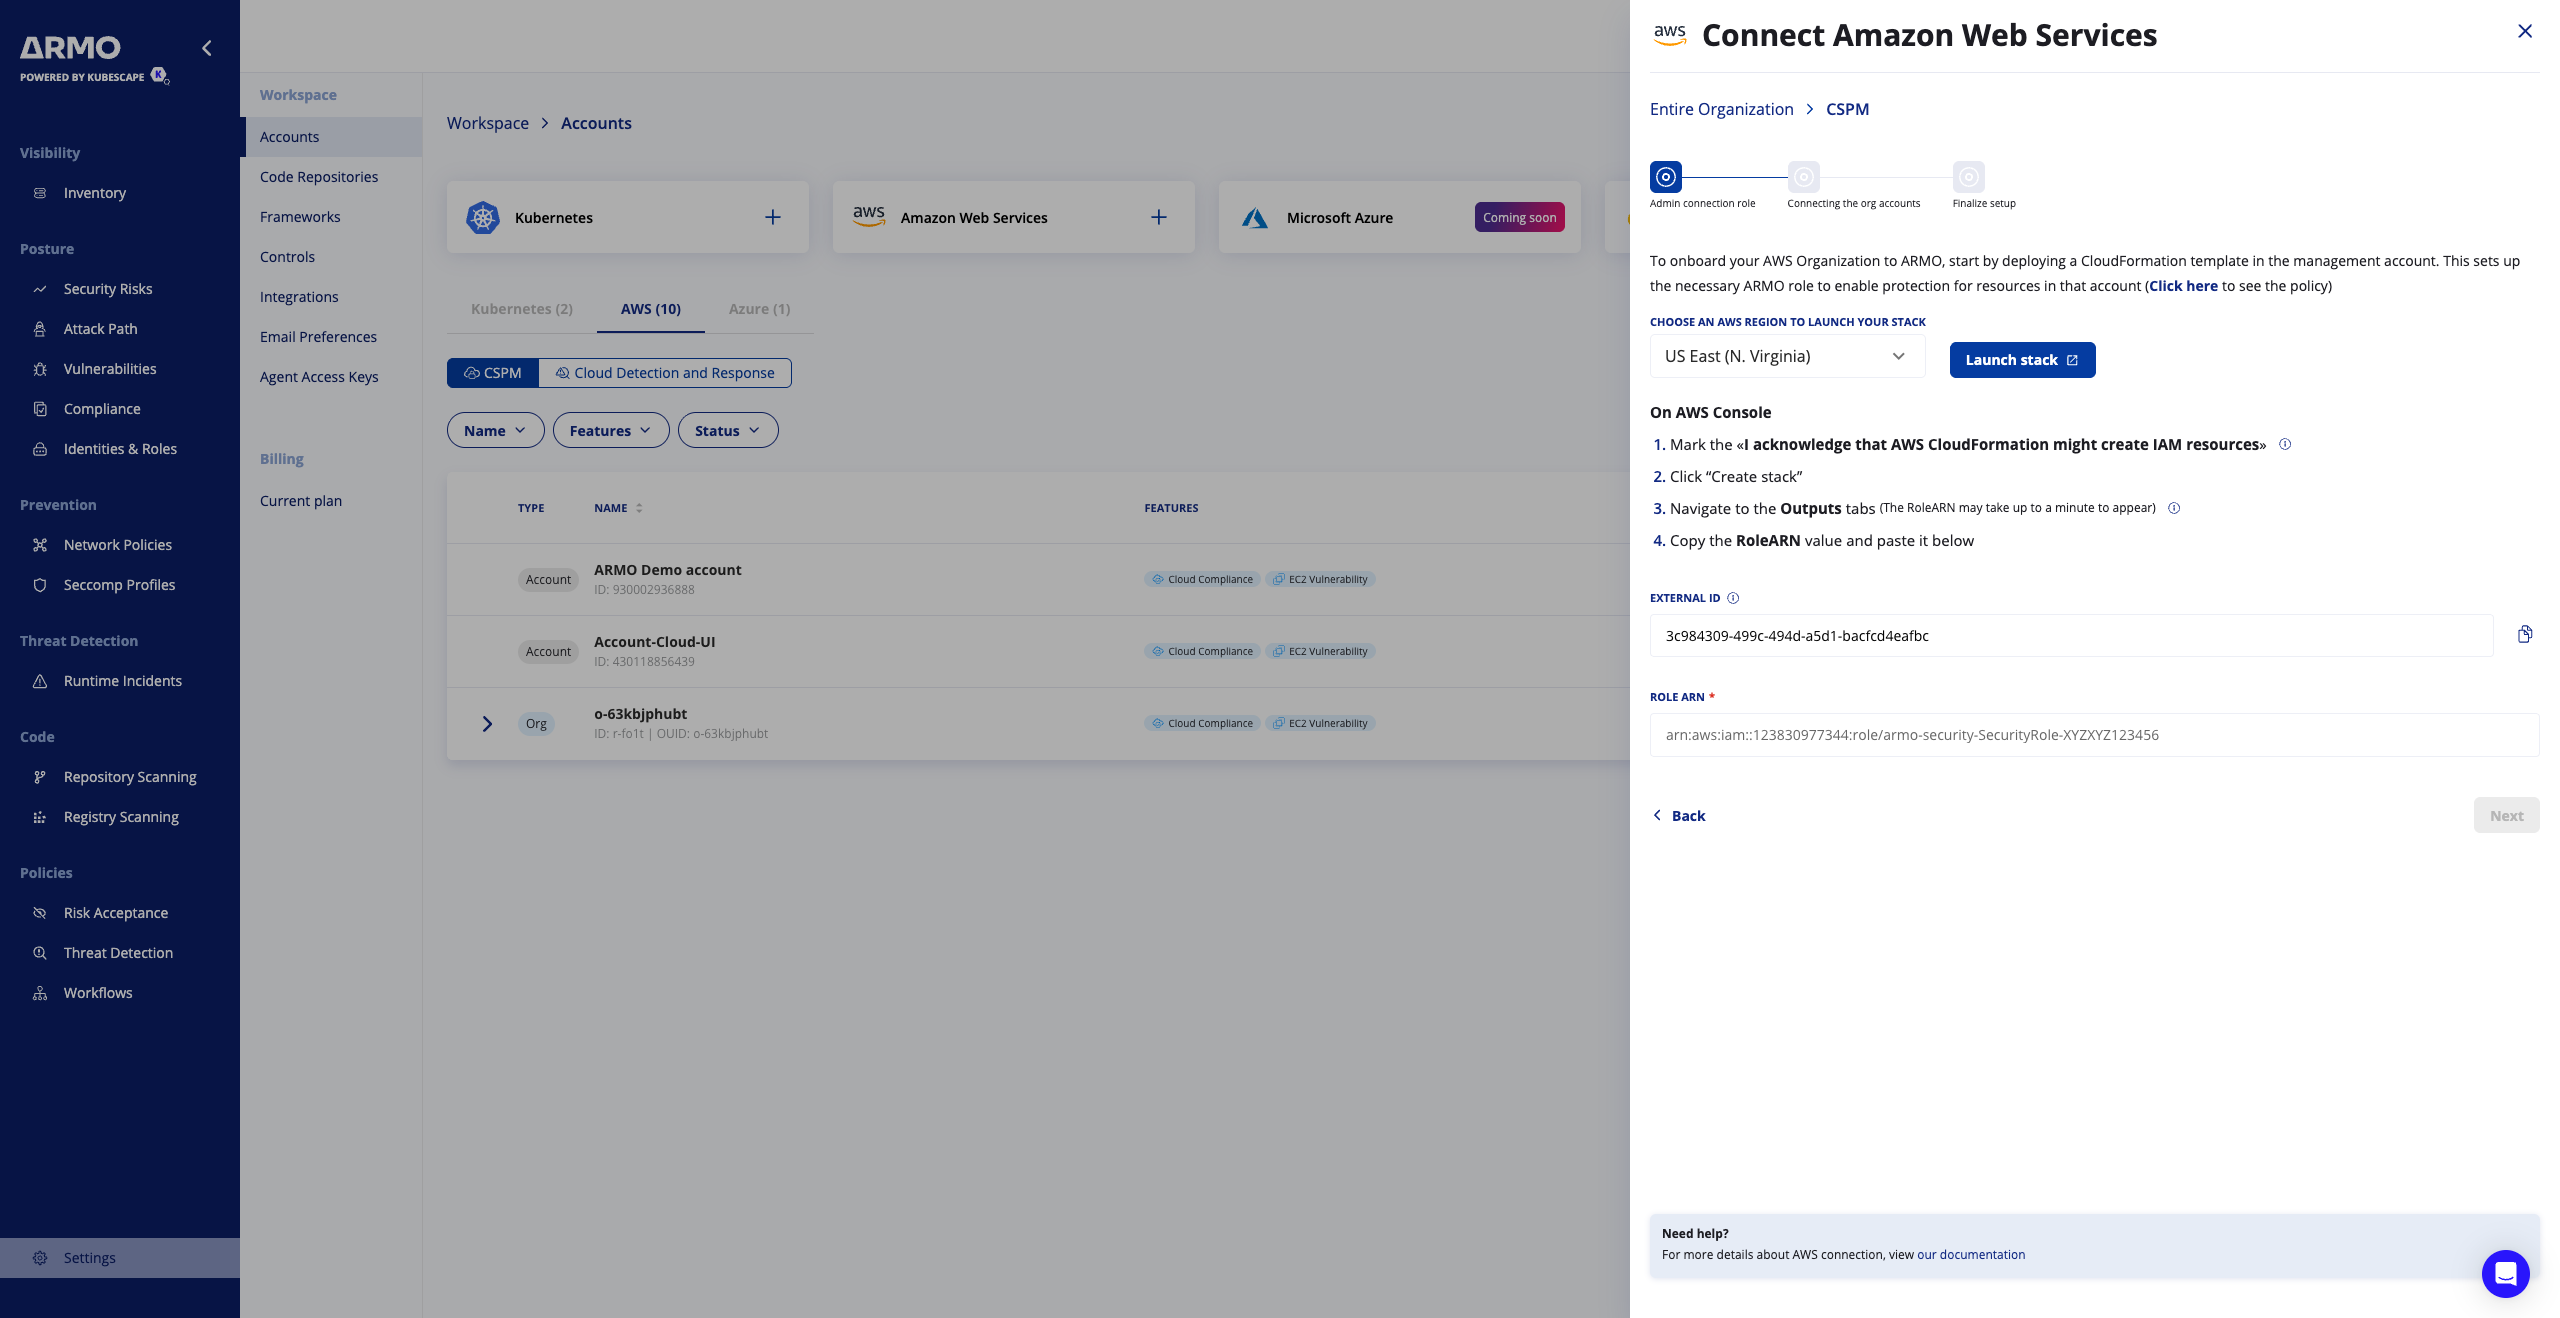The image size is (2560, 1318).
Task: Click the info icon next to External ID
Action: [x=1733, y=598]
